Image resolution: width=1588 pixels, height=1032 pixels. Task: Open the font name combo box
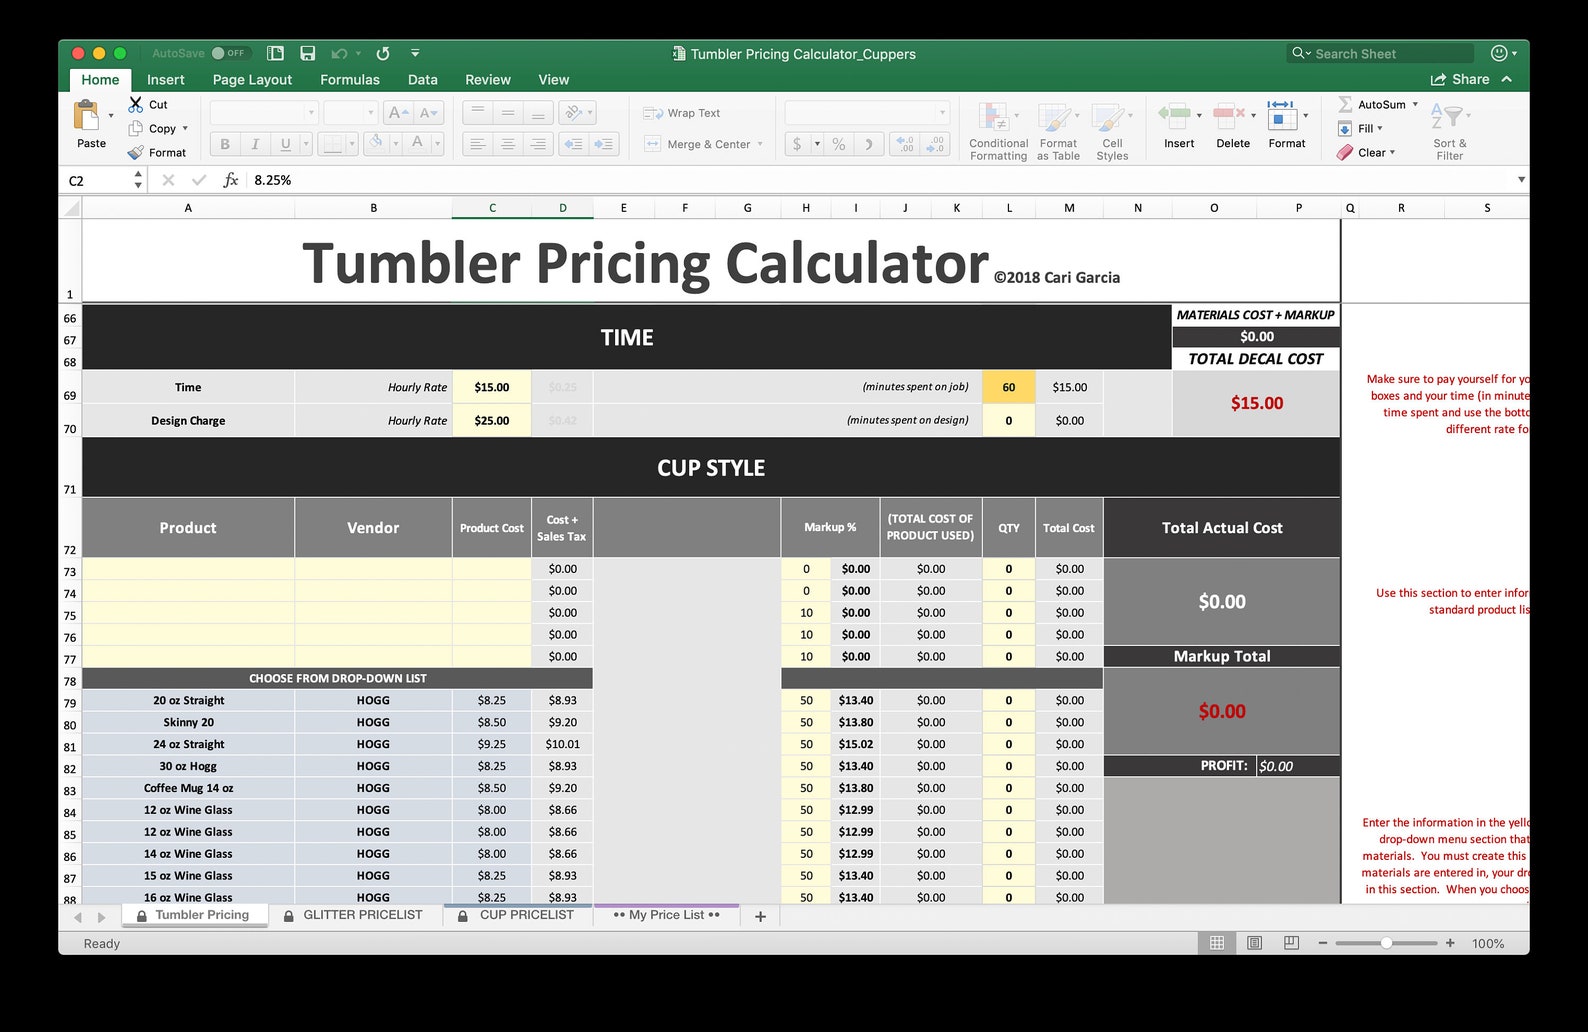coord(263,113)
